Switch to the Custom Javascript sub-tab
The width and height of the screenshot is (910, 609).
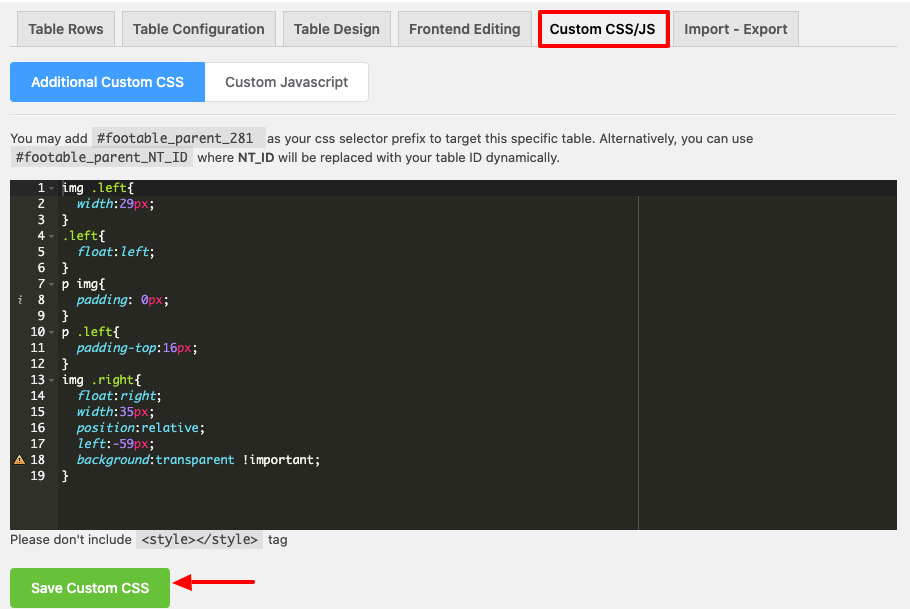[287, 82]
